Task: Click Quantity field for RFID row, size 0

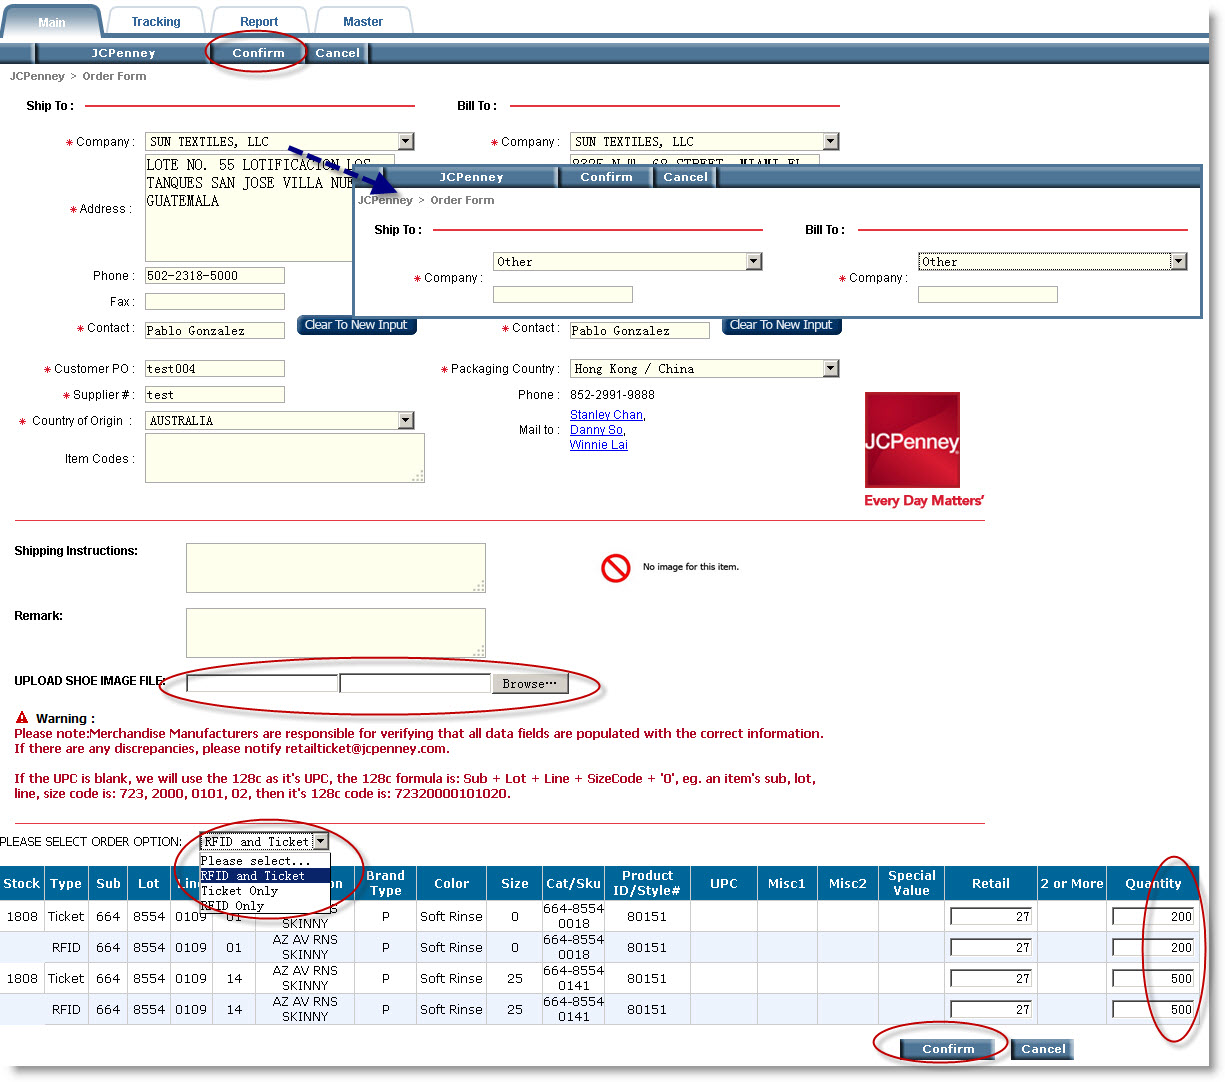Action: [x=1153, y=948]
